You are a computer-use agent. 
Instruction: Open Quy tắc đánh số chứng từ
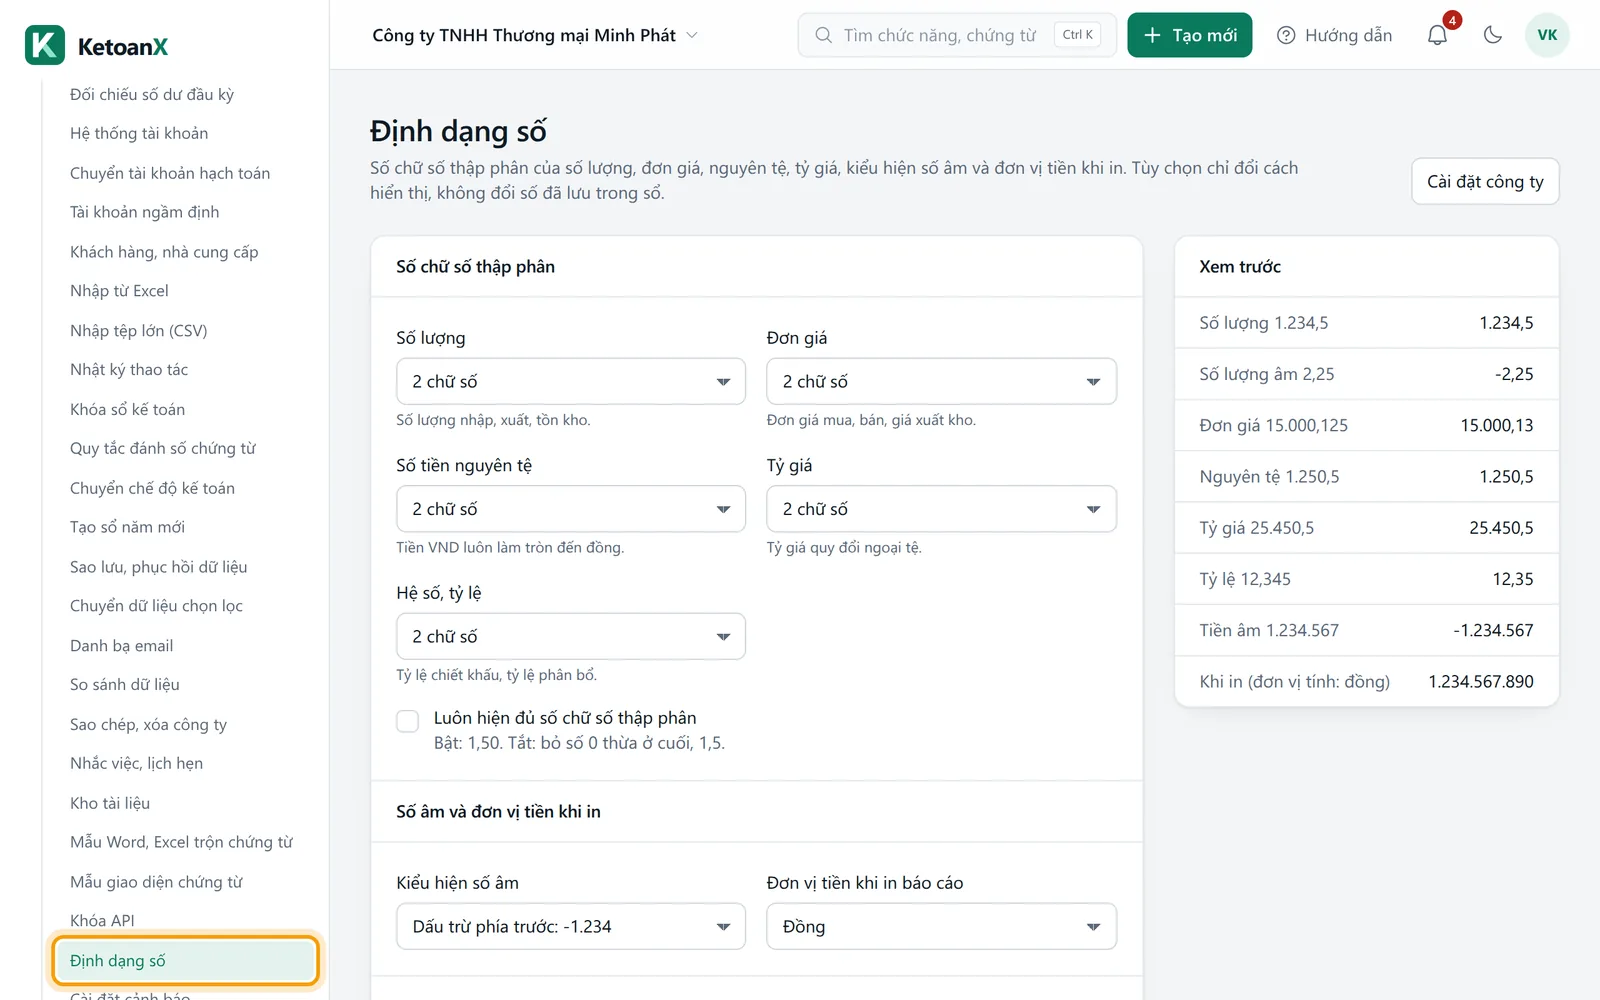coord(163,448)
